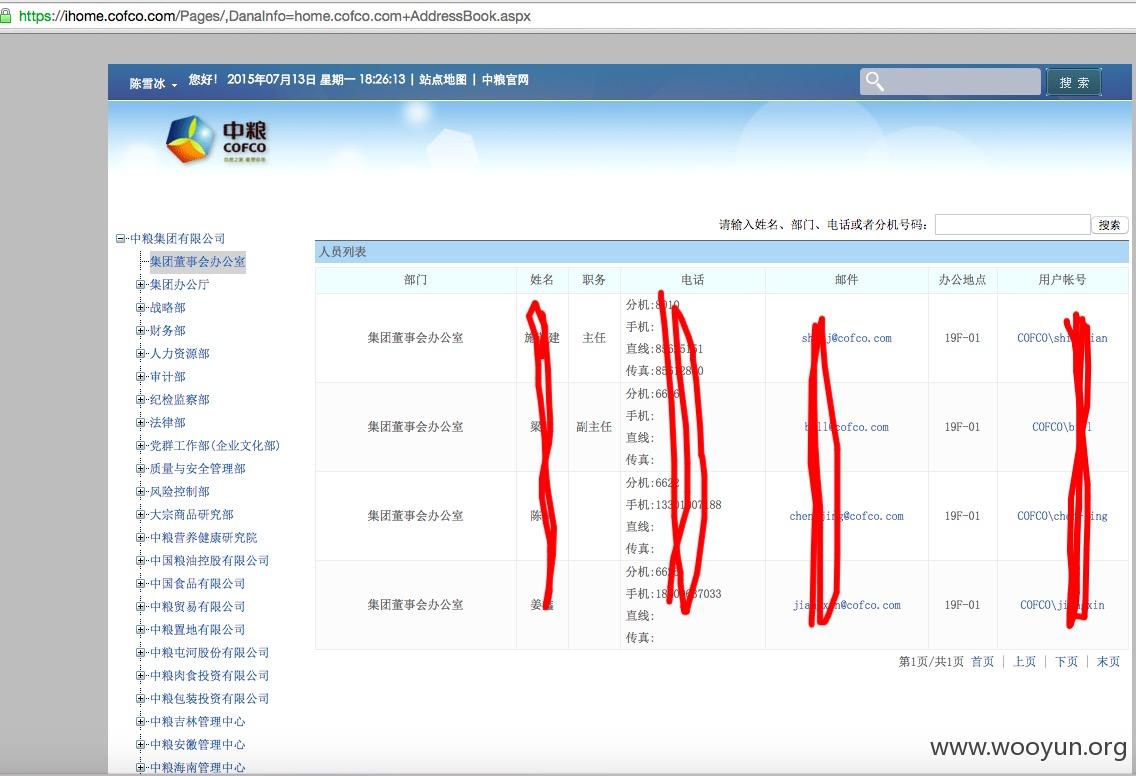Expand the 质量与安全管理部 node
Image resolution: width=1136 pixels, height=776 pixels.
(x=141, y=469)
